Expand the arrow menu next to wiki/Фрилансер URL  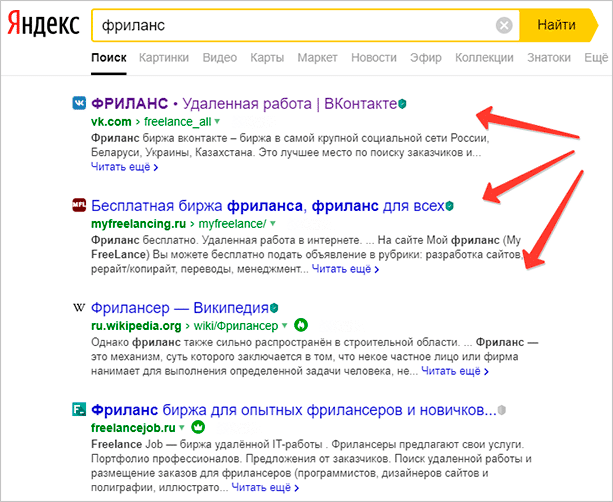[x=285, y=325]
